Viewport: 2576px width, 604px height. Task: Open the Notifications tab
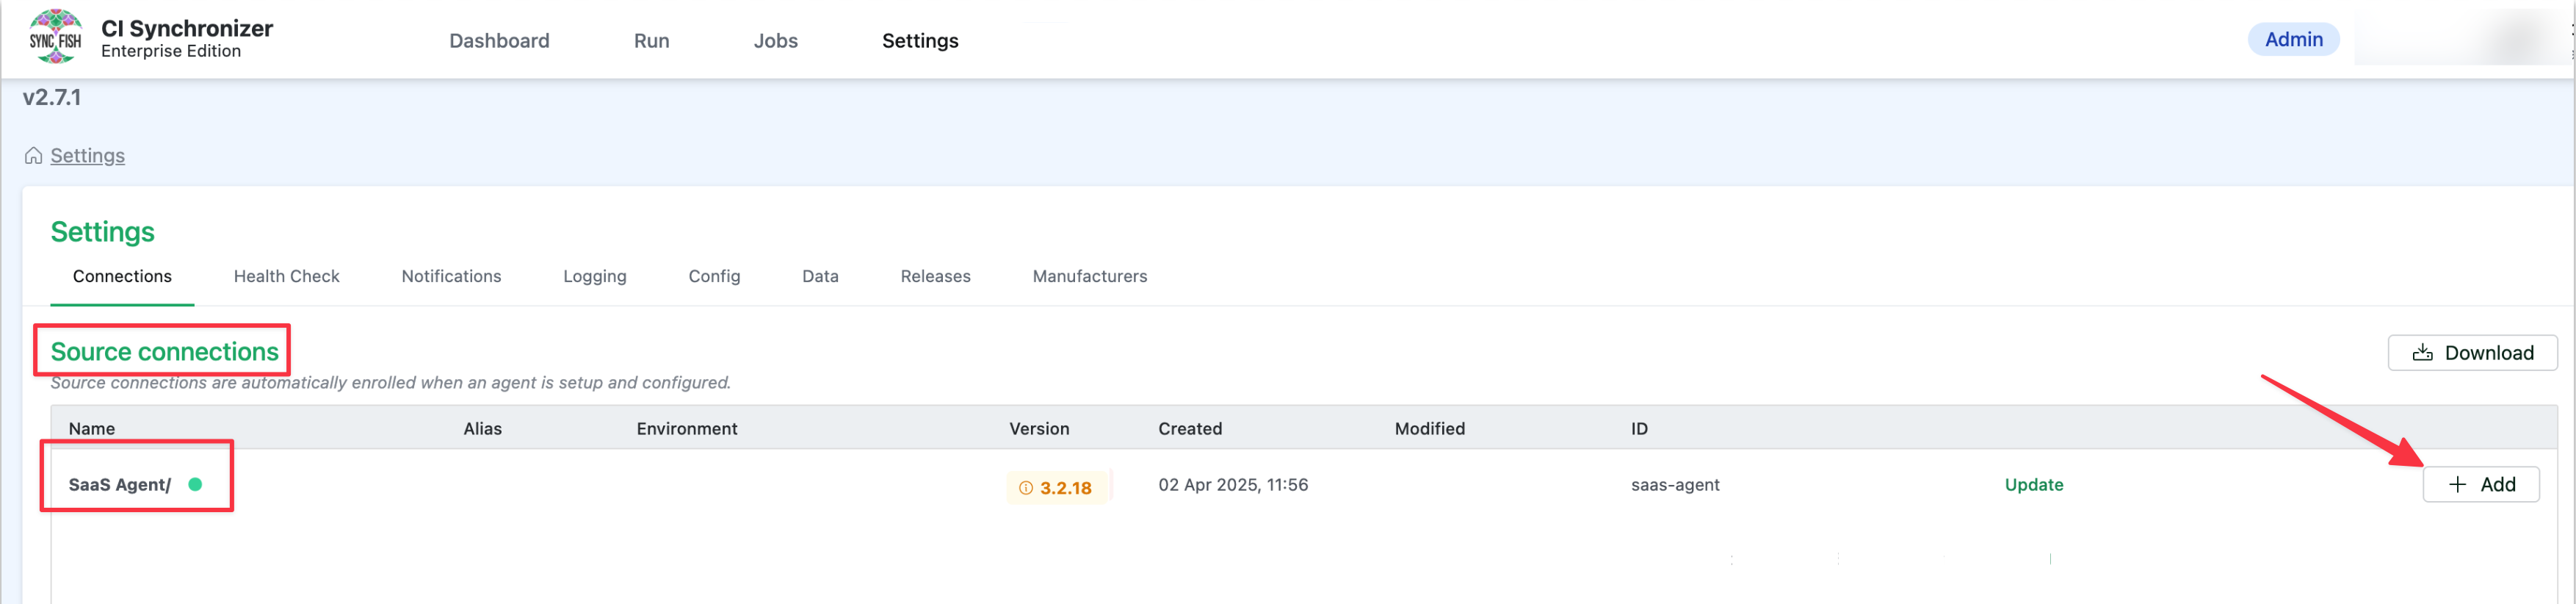click(451, 276)
